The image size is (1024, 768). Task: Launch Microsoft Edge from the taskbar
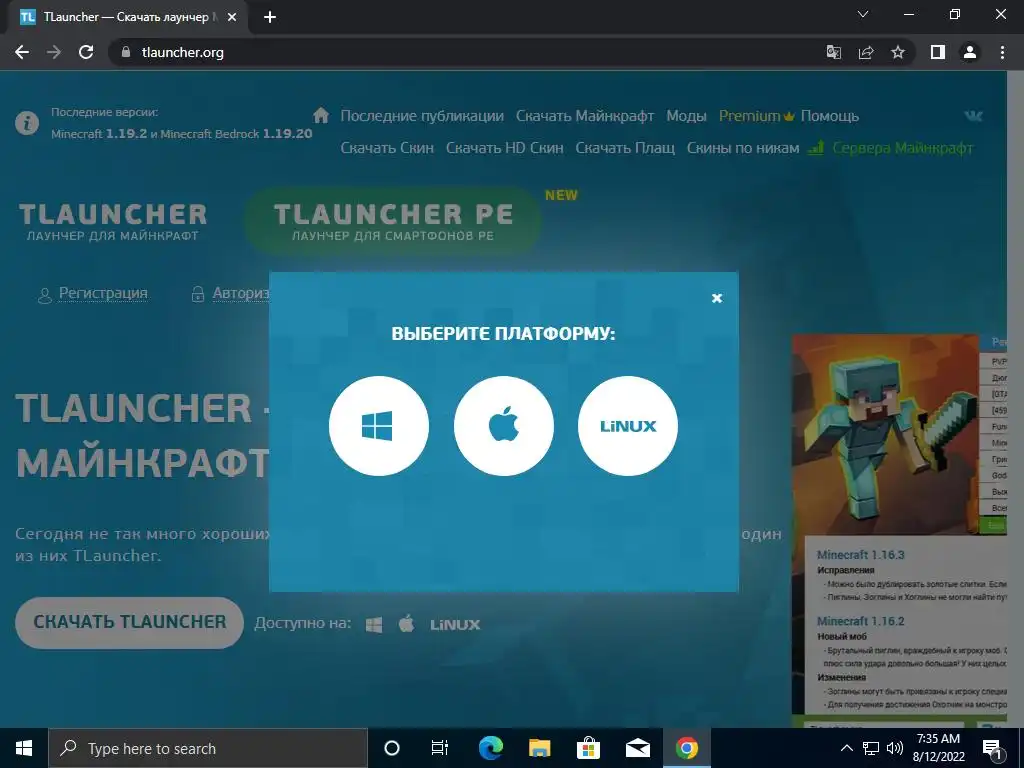pos(490,748)
